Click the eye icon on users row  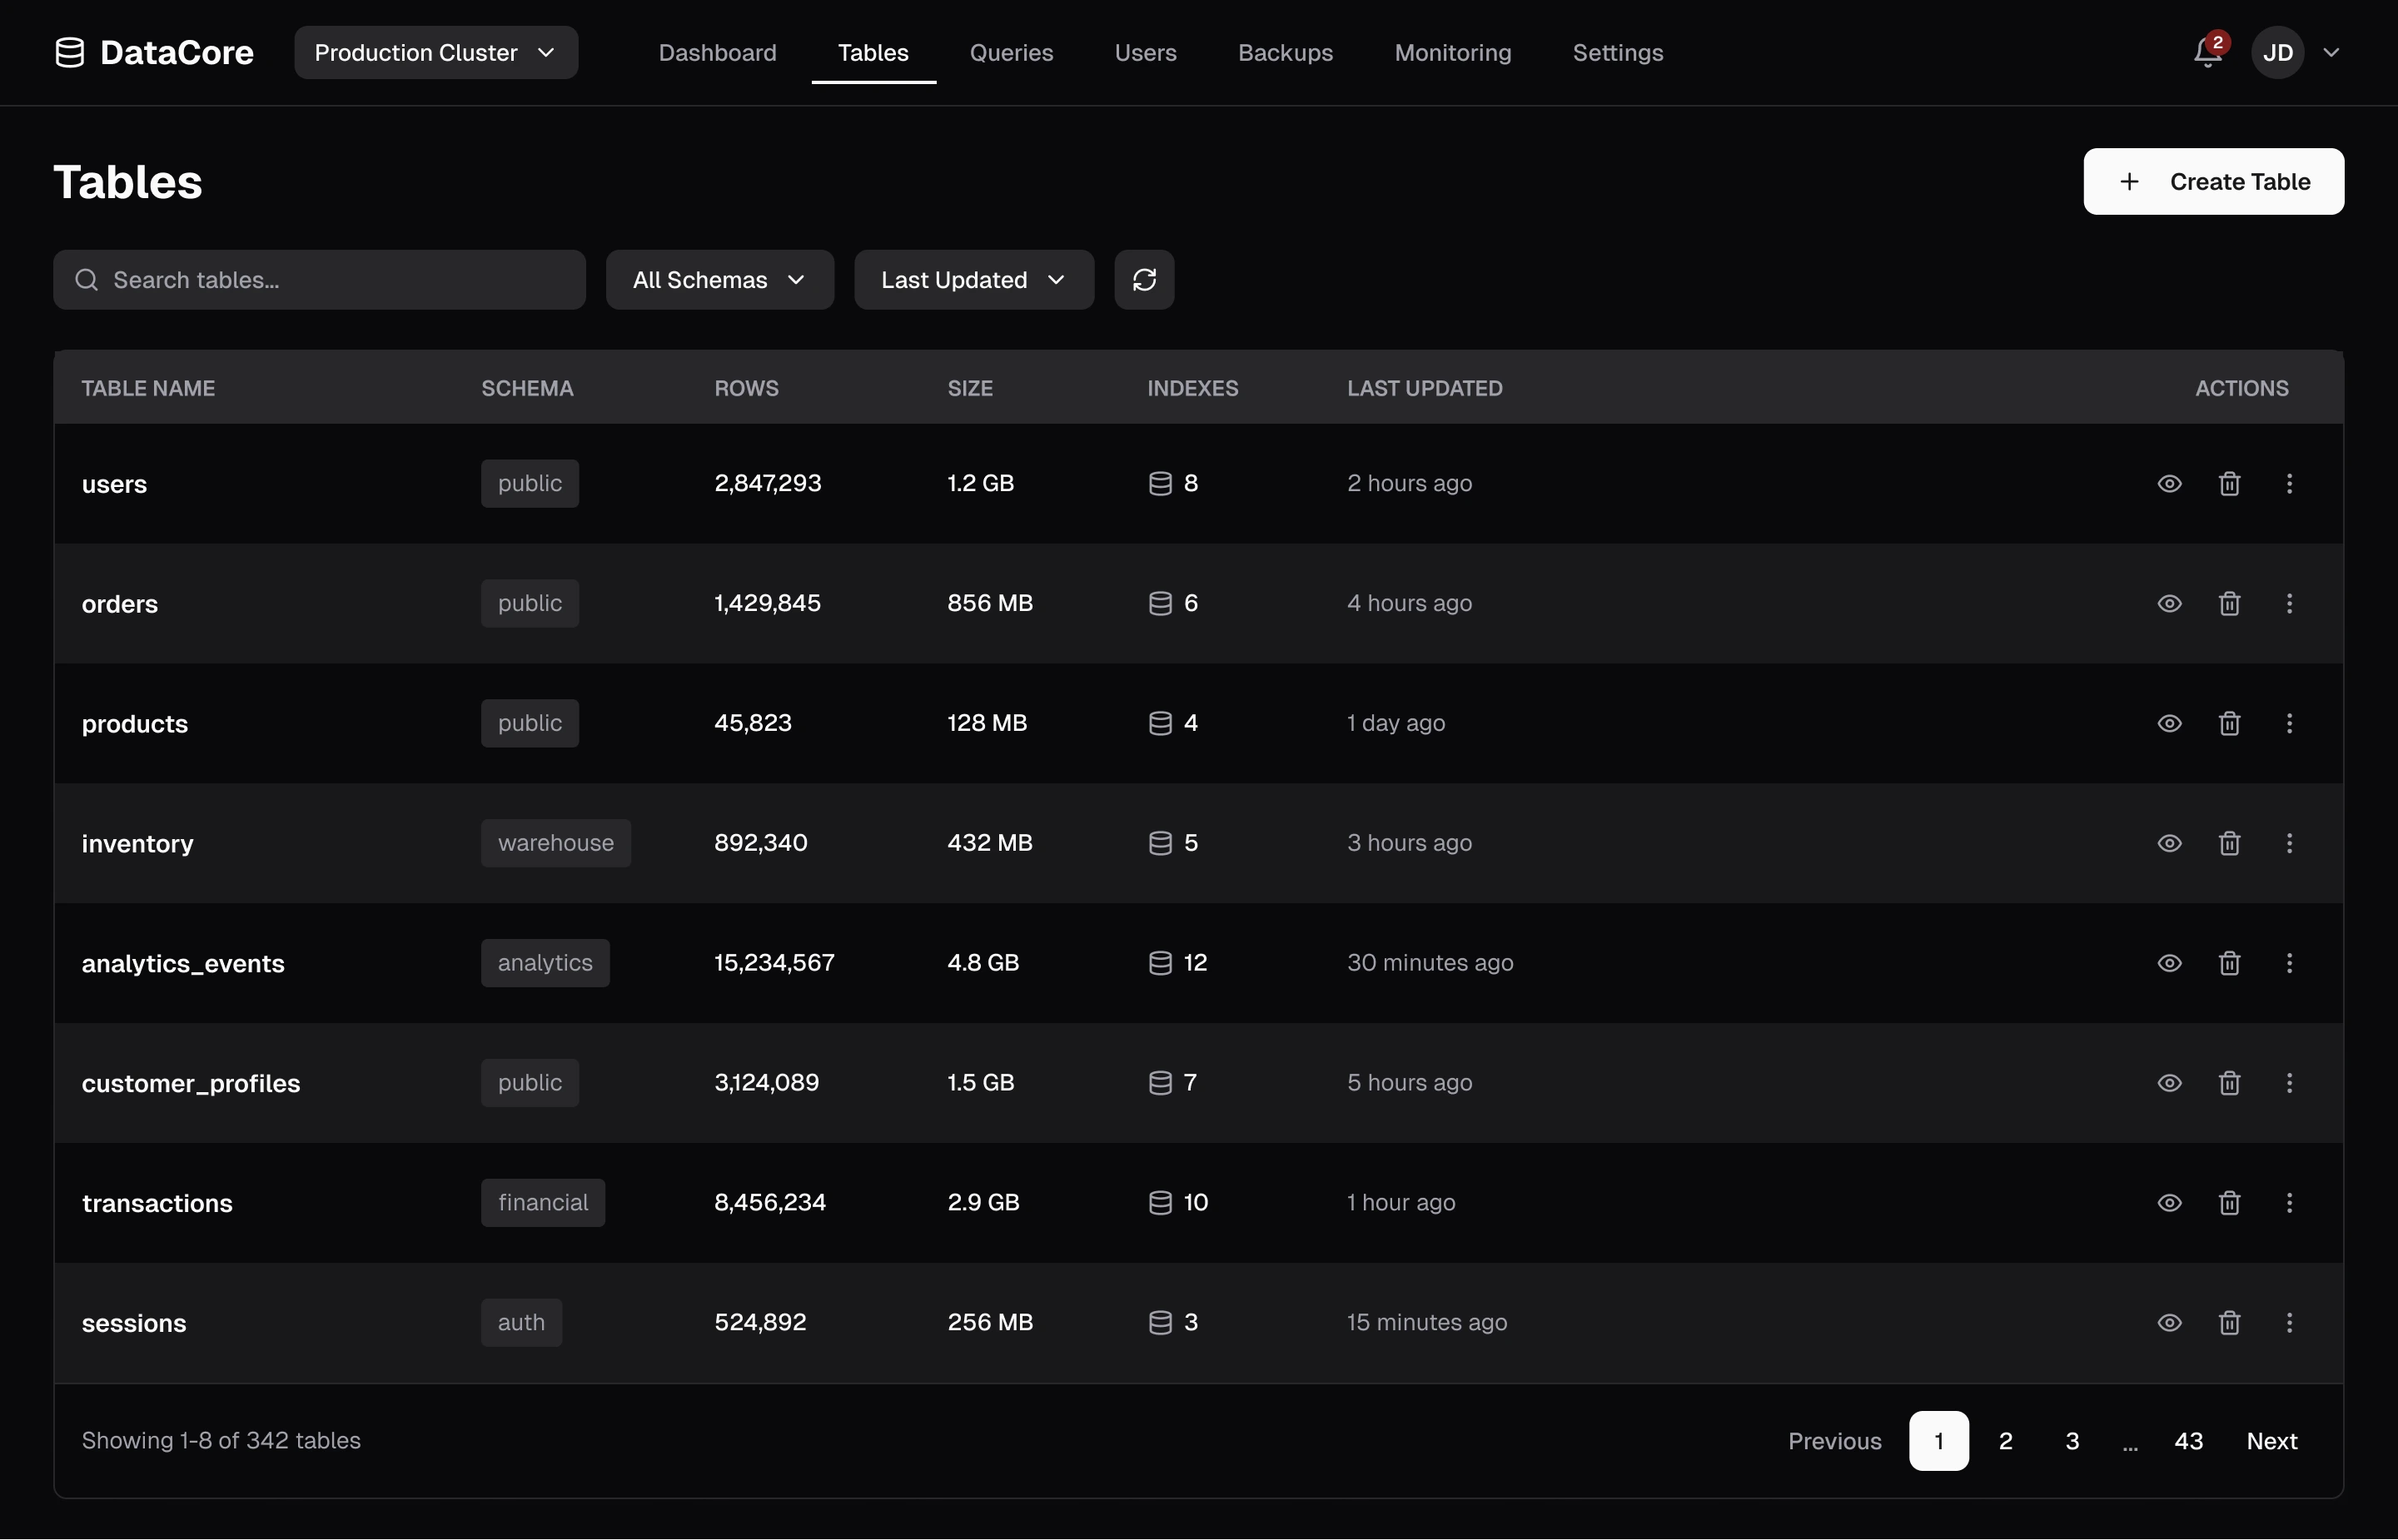2169,484
